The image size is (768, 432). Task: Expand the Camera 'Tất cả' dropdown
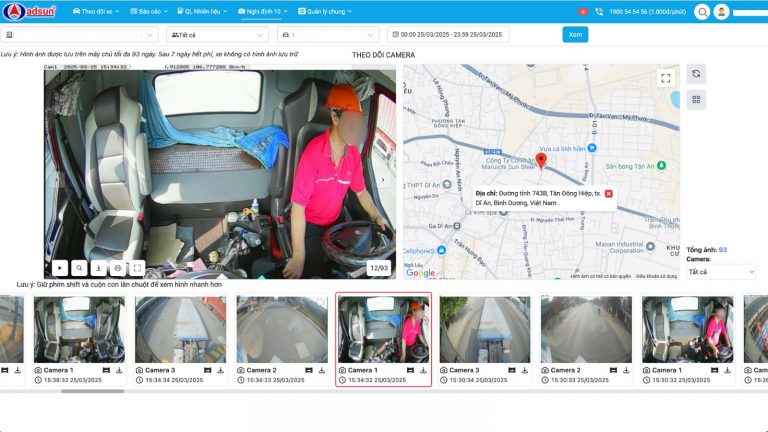coord(720,272)
